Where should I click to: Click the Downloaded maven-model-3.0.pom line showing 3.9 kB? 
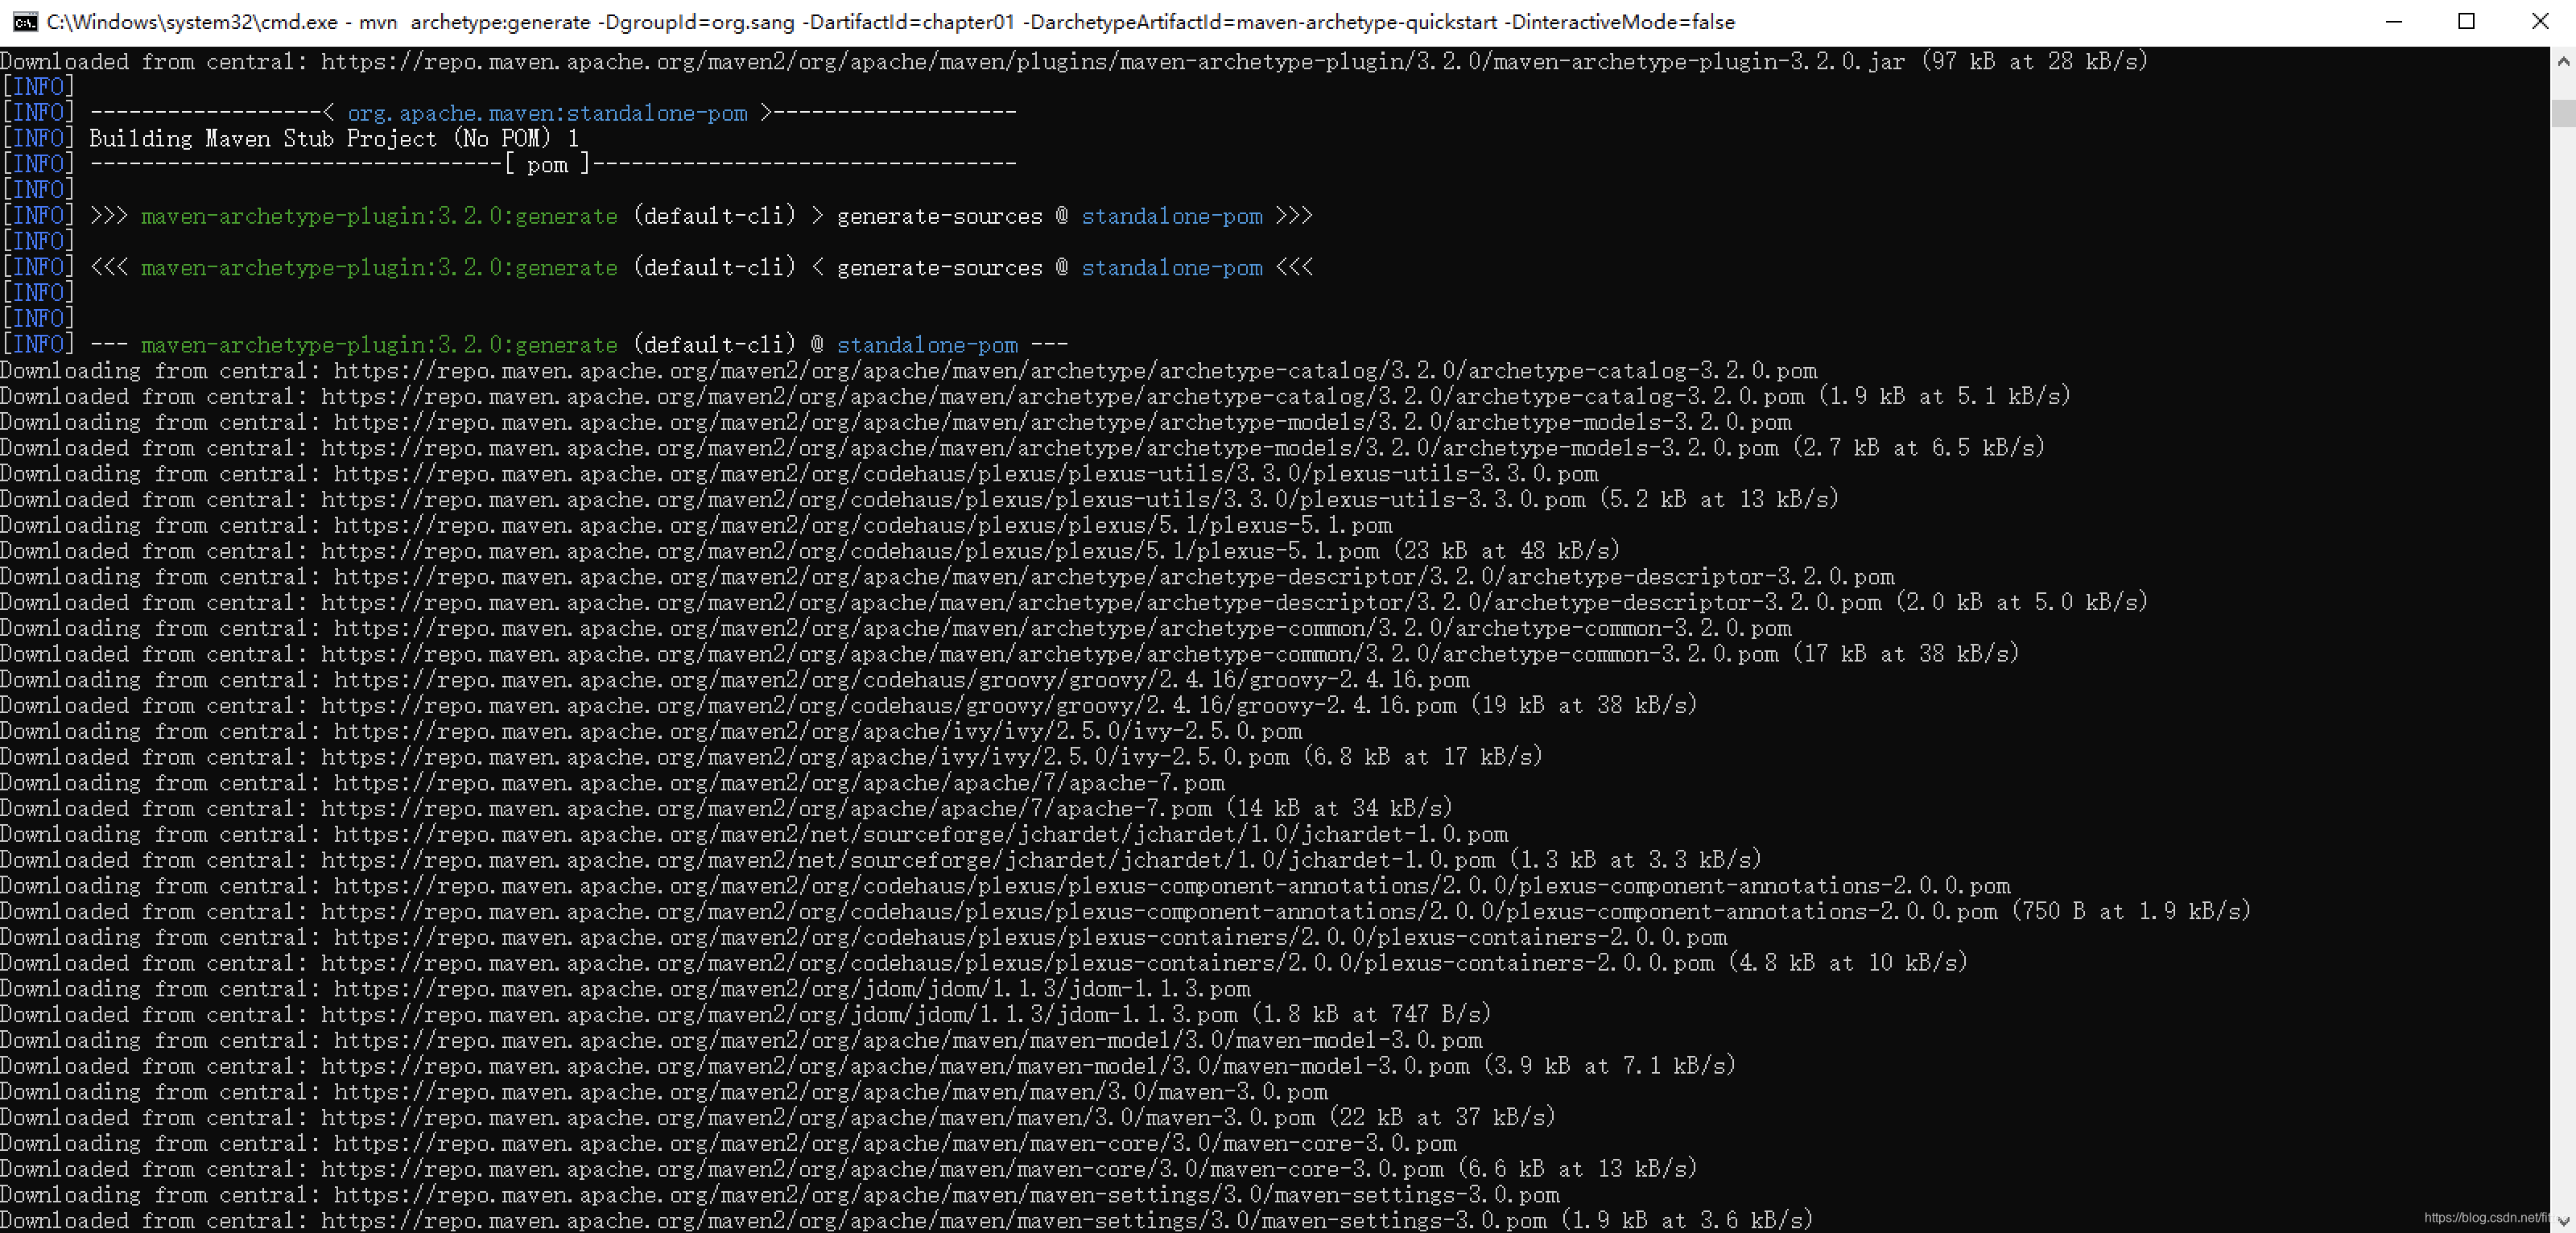868,1066
